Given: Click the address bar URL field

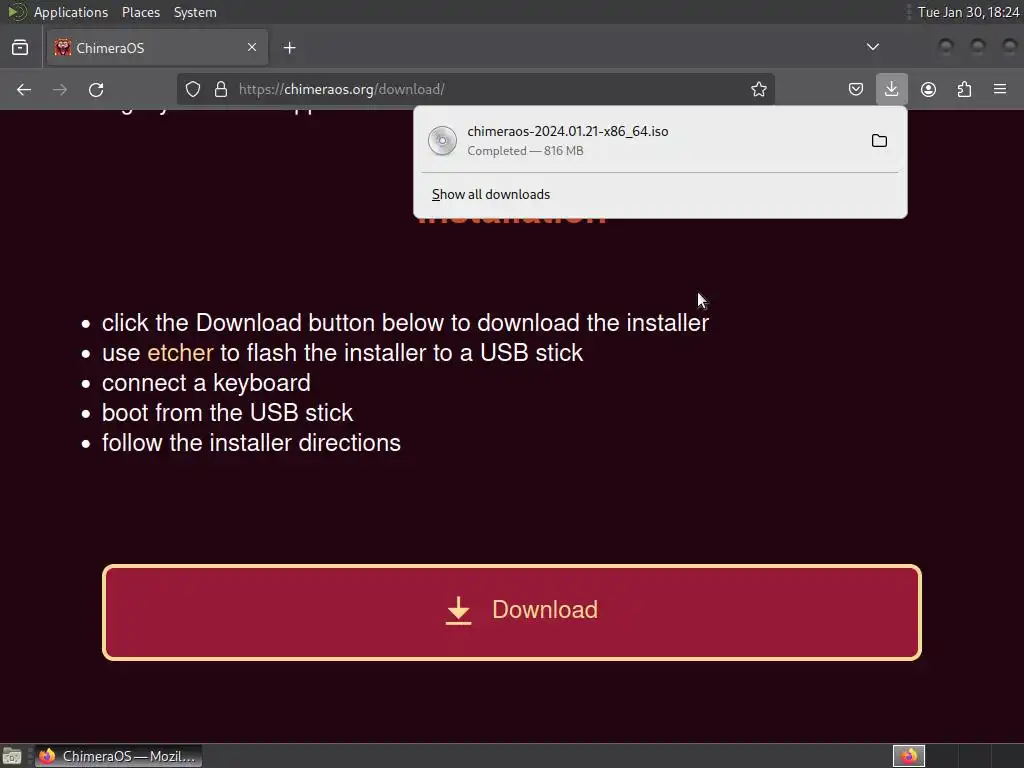Looking at the screenshot, I should (x=475, y=89).
